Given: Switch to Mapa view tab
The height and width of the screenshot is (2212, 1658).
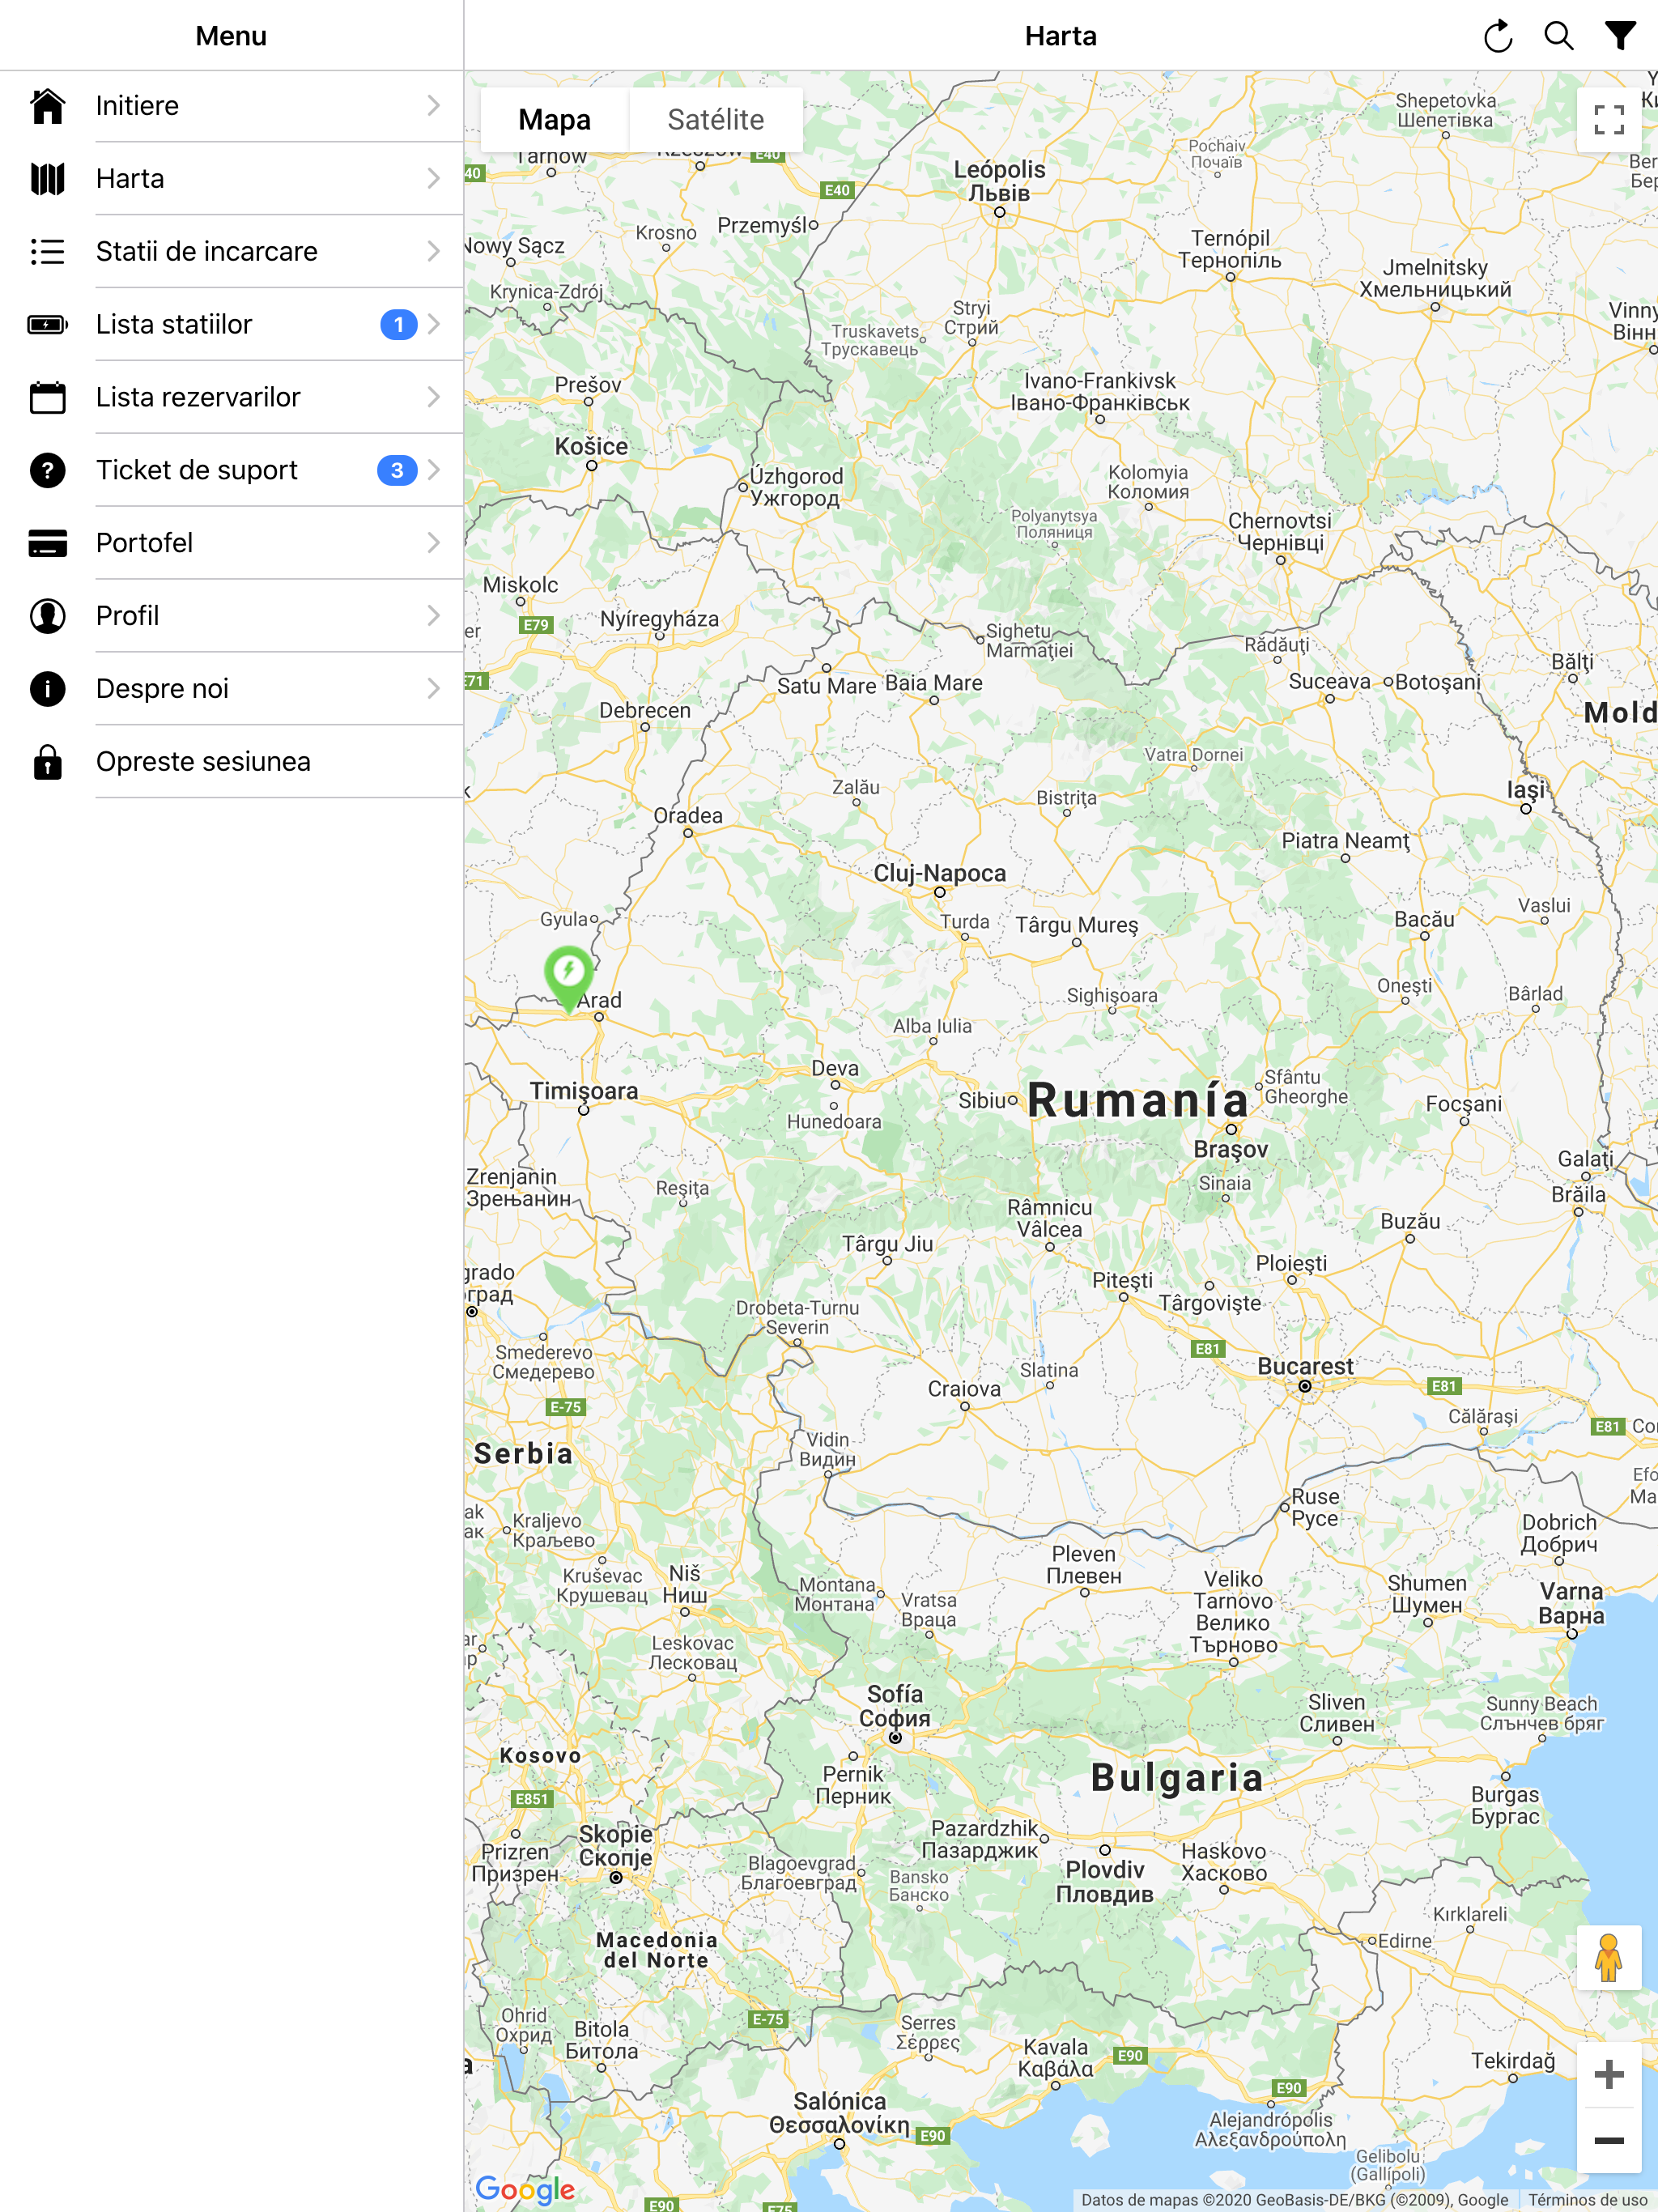Looking at the screenshot, I should [x=554, y=120].
